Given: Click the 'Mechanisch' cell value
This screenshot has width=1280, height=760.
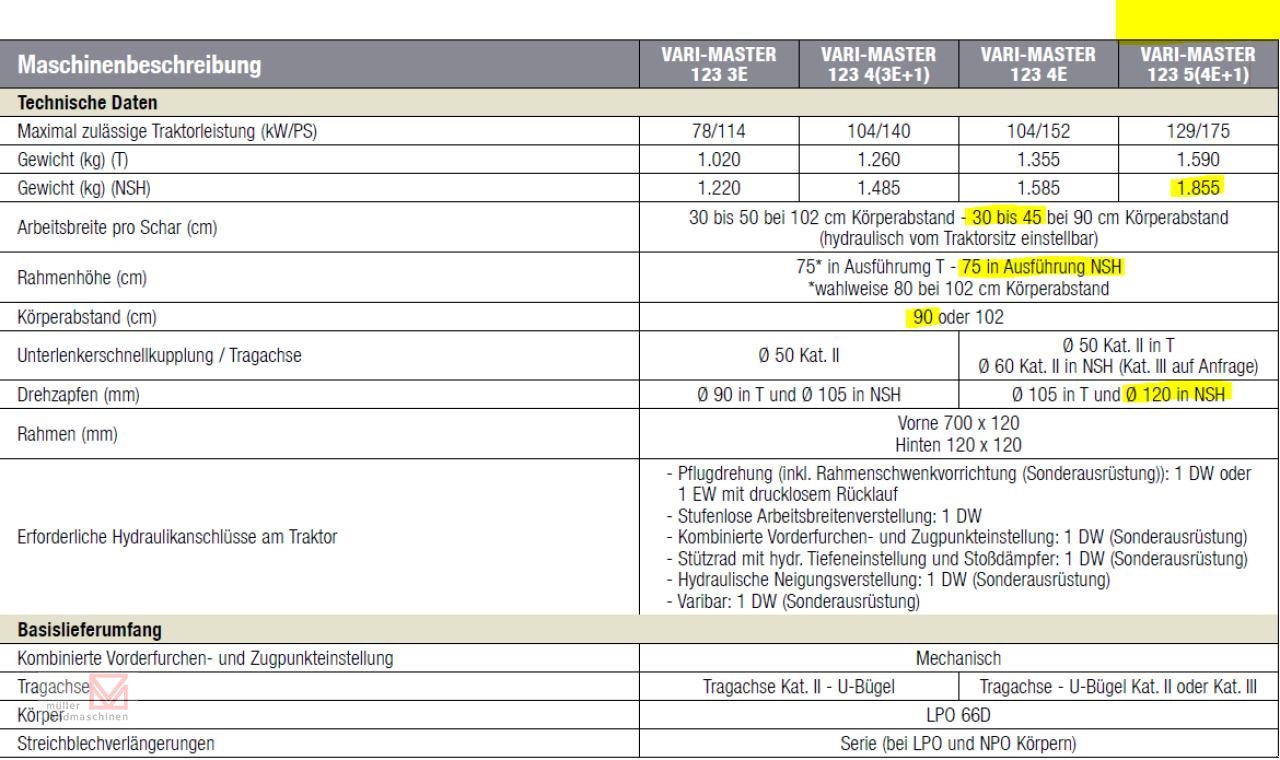Looking at the screenshot, I should coord(958,658).
